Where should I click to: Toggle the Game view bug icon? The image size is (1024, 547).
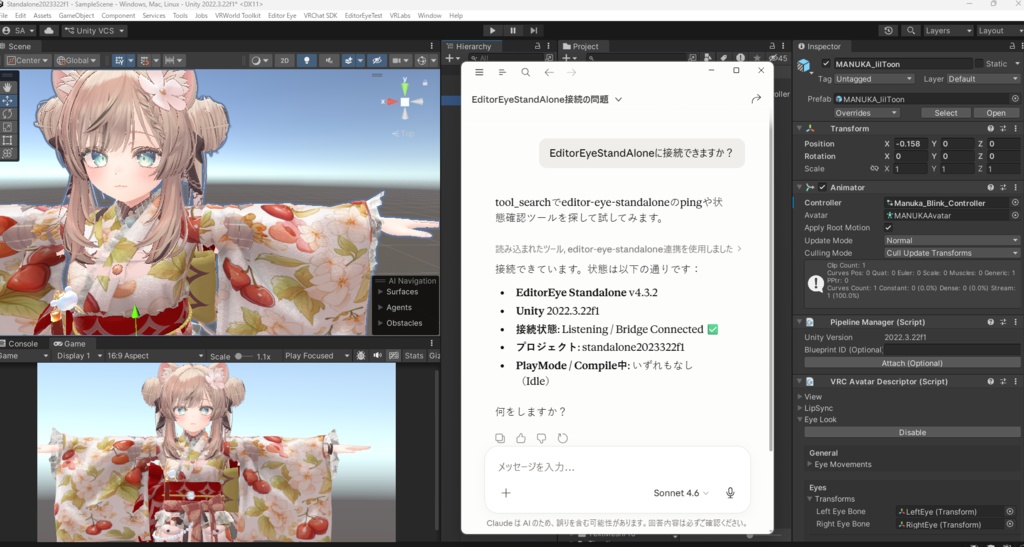pyautogui.click(x=361, y=356)
